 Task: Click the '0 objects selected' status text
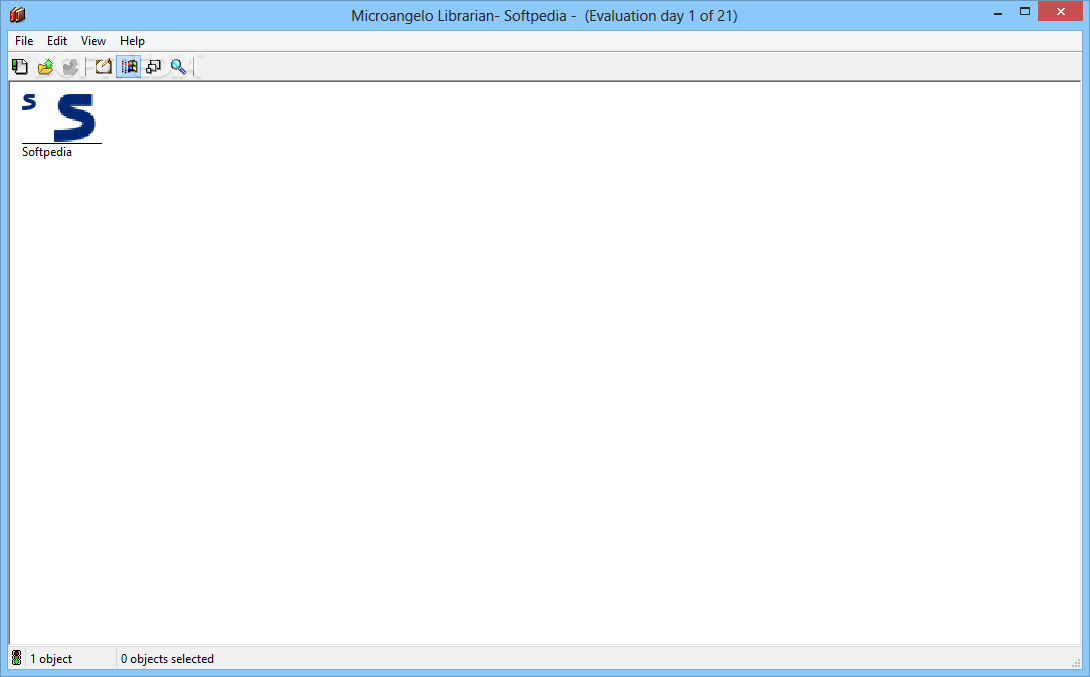point(168,659)
